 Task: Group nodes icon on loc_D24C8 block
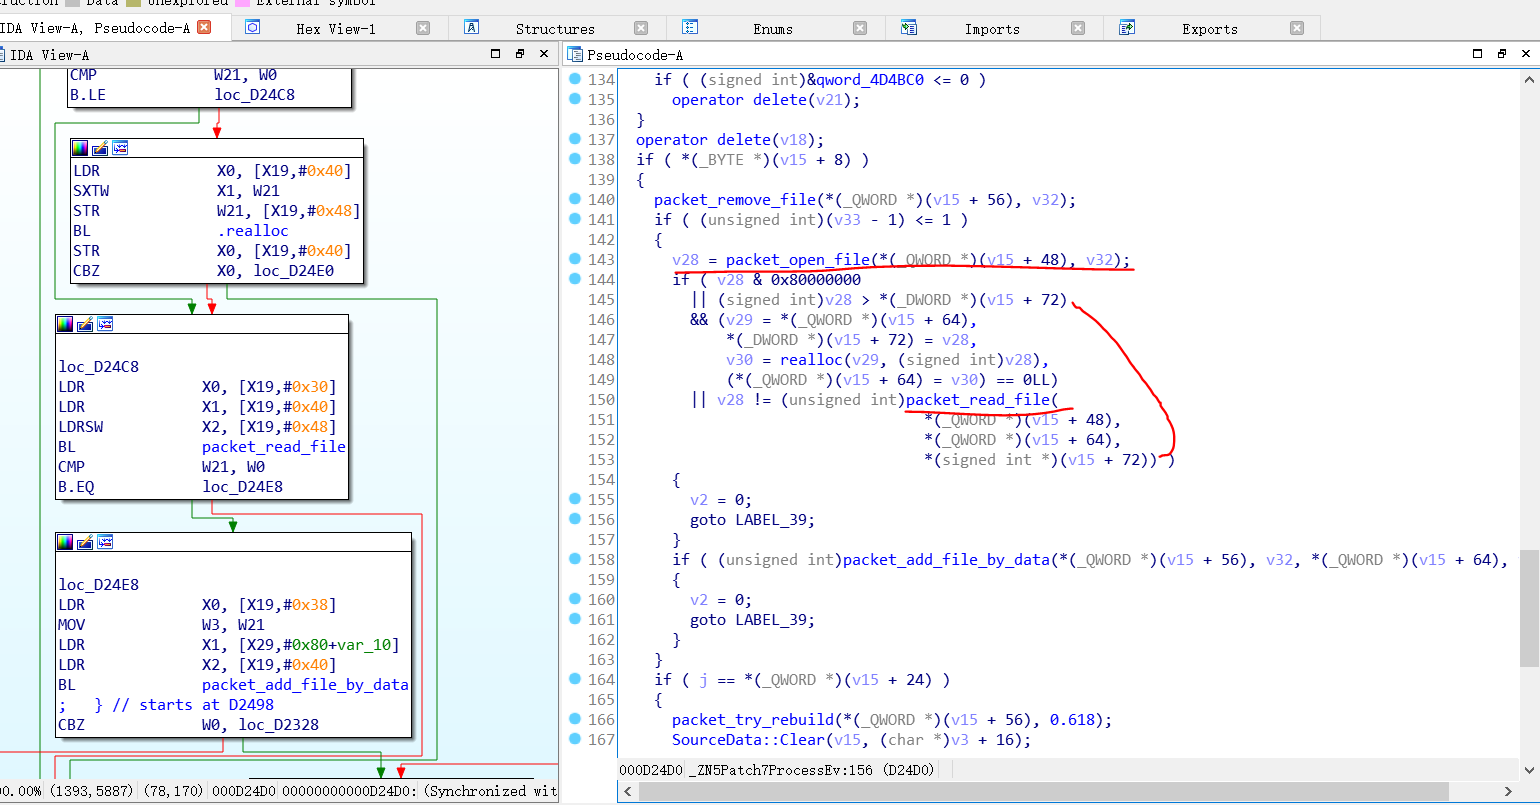coord(105,324)
